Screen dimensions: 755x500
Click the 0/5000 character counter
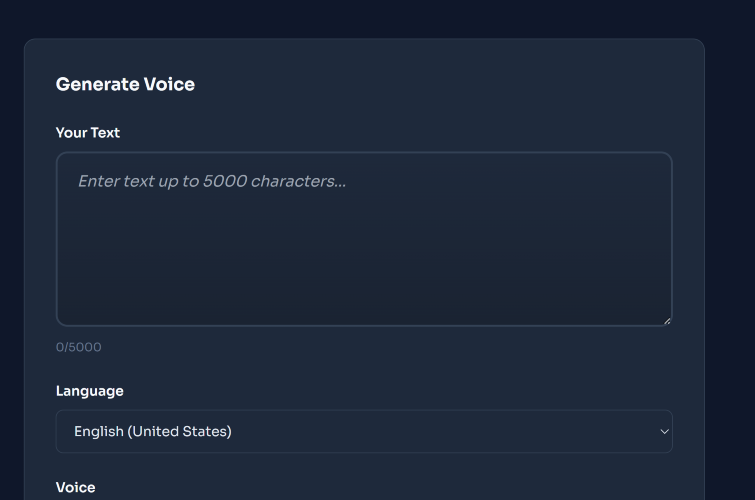pyautogui.click(x=79, y=347)
